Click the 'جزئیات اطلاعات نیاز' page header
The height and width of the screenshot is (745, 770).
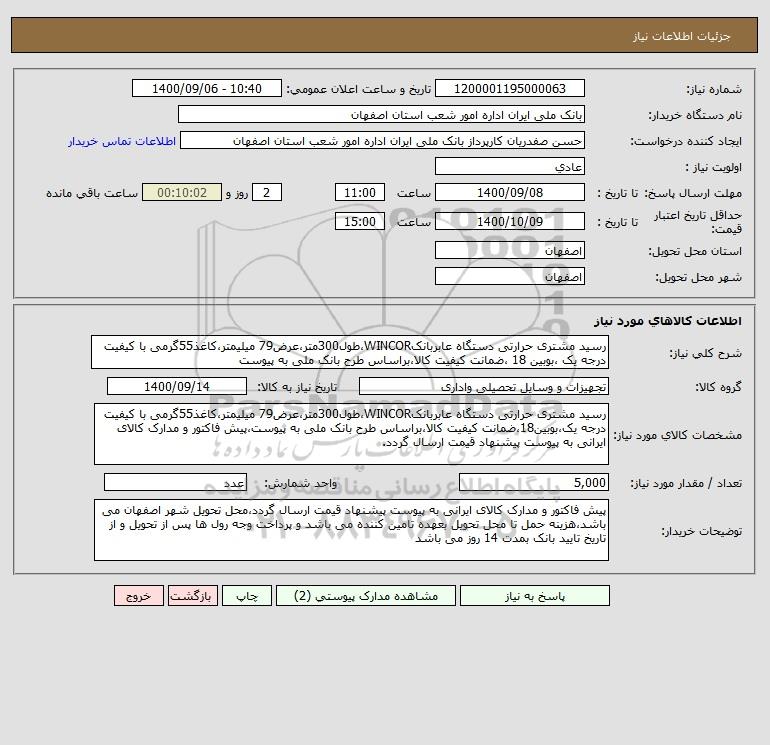(x=682, y=36)
